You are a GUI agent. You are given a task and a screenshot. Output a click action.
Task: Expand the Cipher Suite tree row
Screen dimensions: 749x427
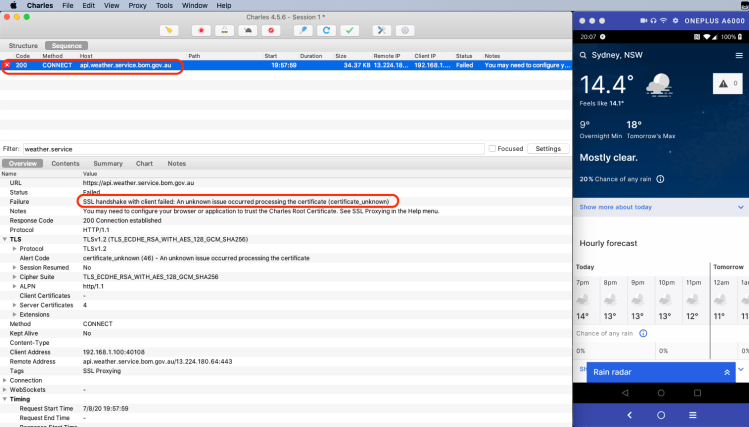[13, 276]
